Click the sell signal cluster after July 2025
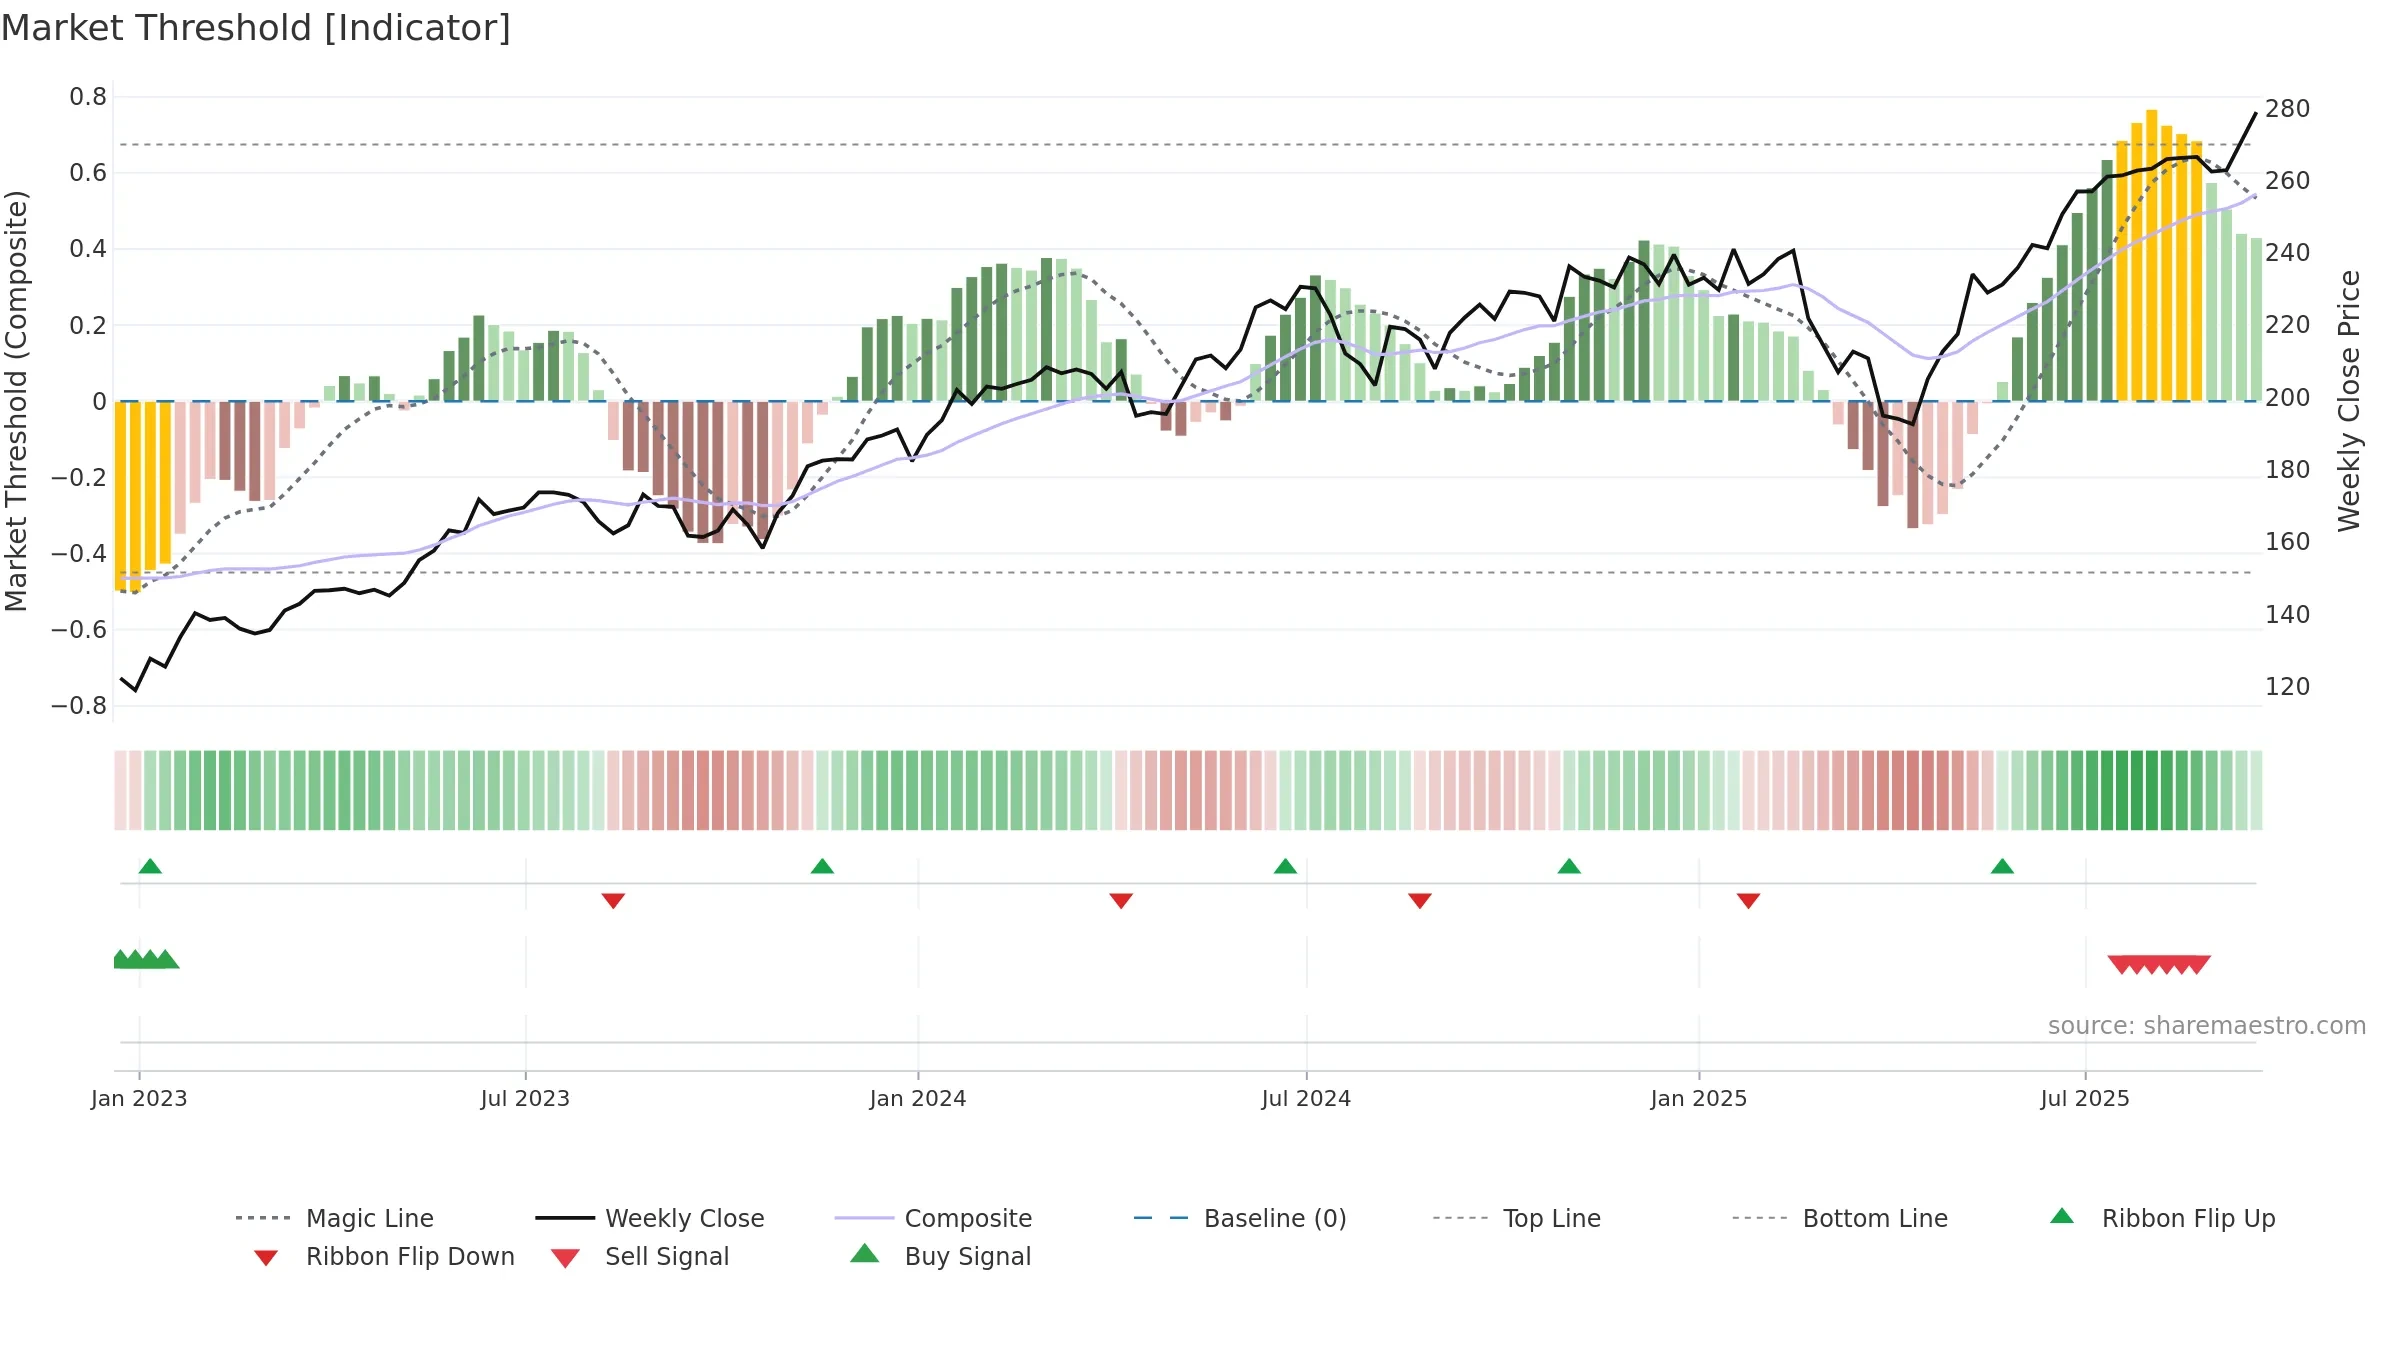 (x=2159, y=965)
